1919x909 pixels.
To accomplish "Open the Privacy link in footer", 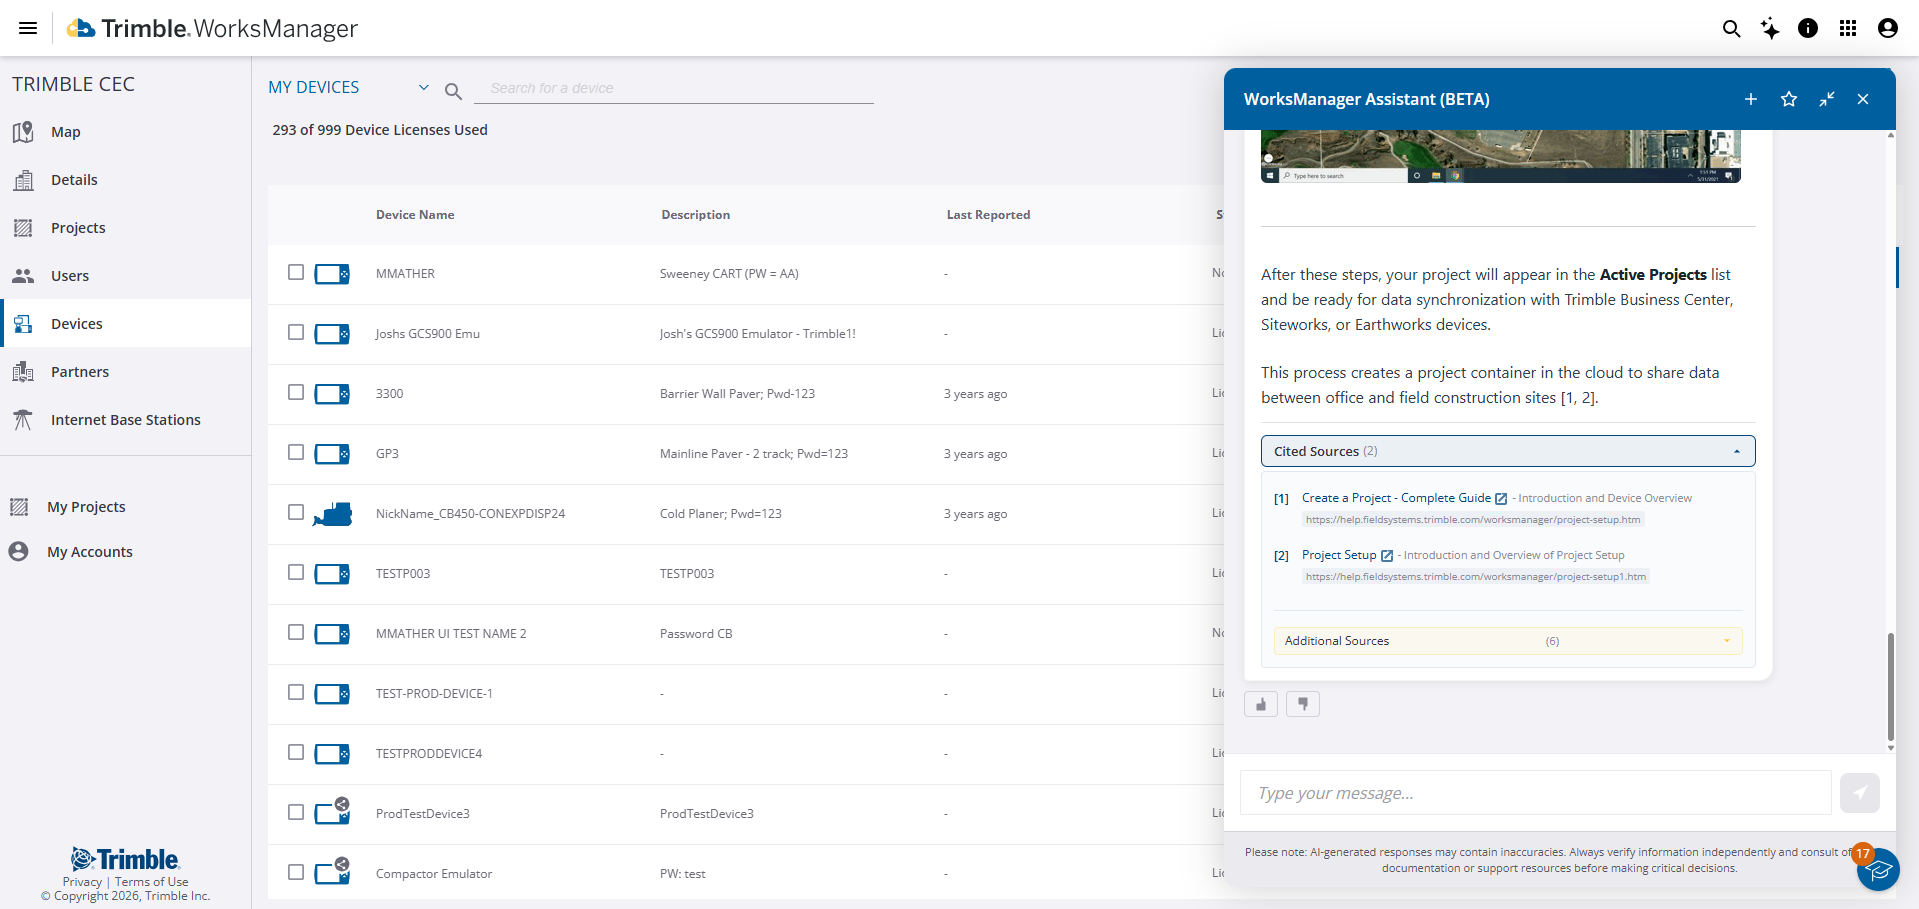I will point(82,882).
